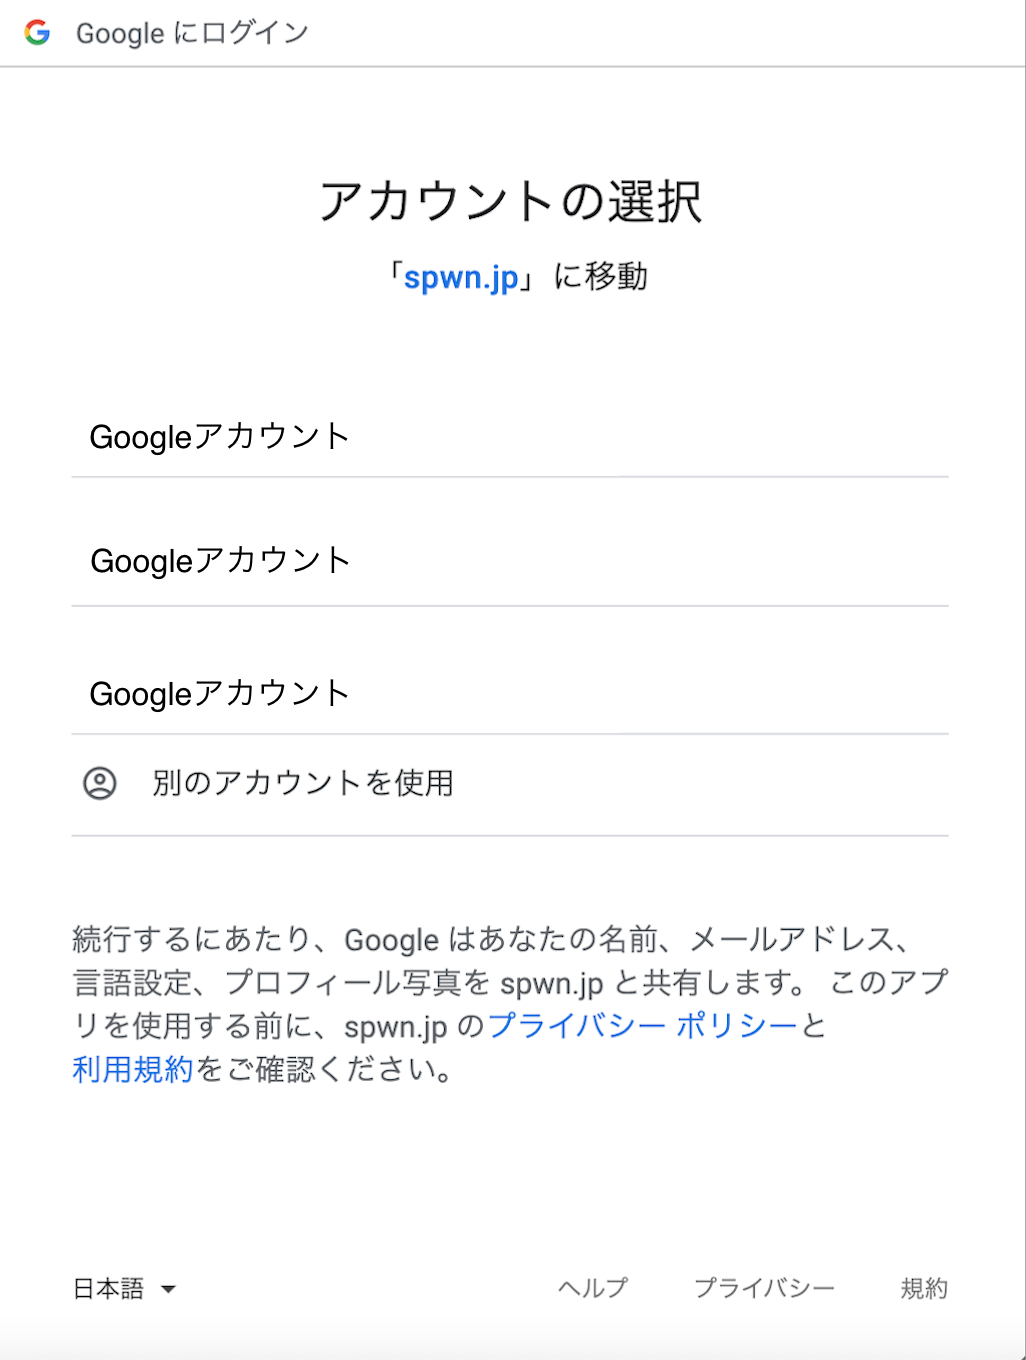Image resolution: width=1026 pixels, height=1360 pixels.
Task: Click the アカウントの選択 heading
Action: pos(511,201)
